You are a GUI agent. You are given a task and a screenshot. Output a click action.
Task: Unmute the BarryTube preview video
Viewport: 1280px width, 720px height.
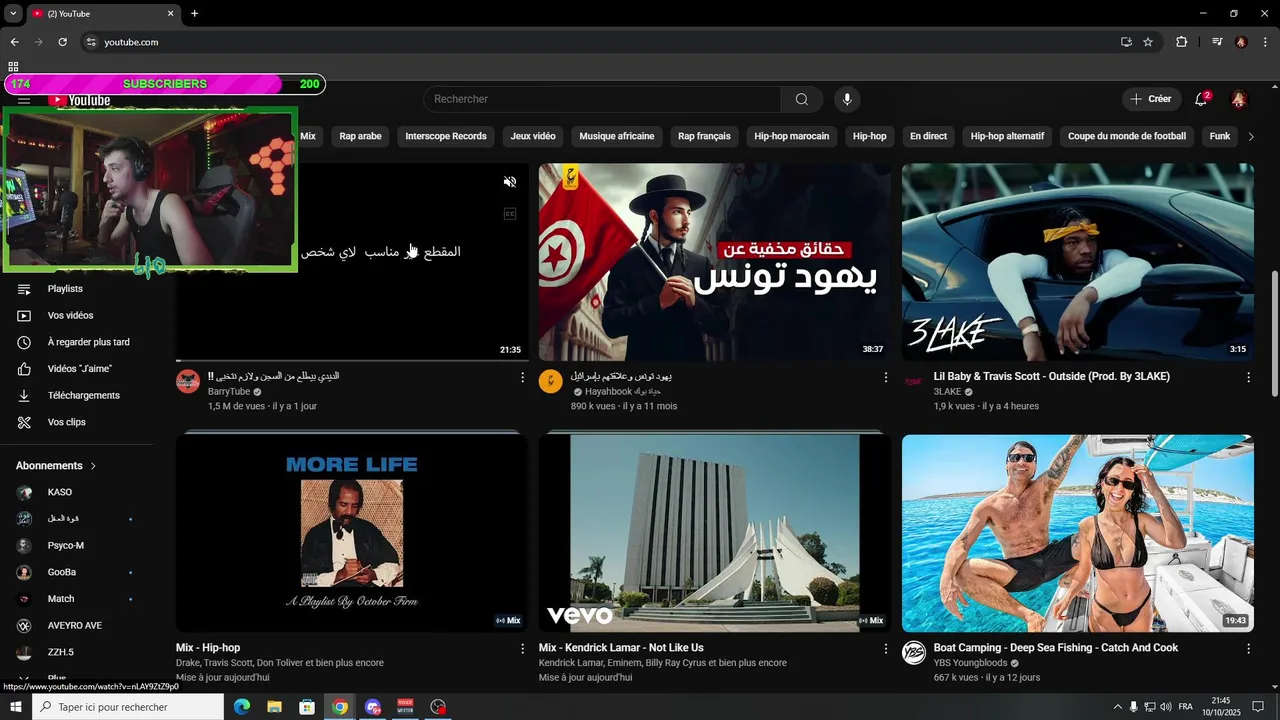[x=510, y=182]
